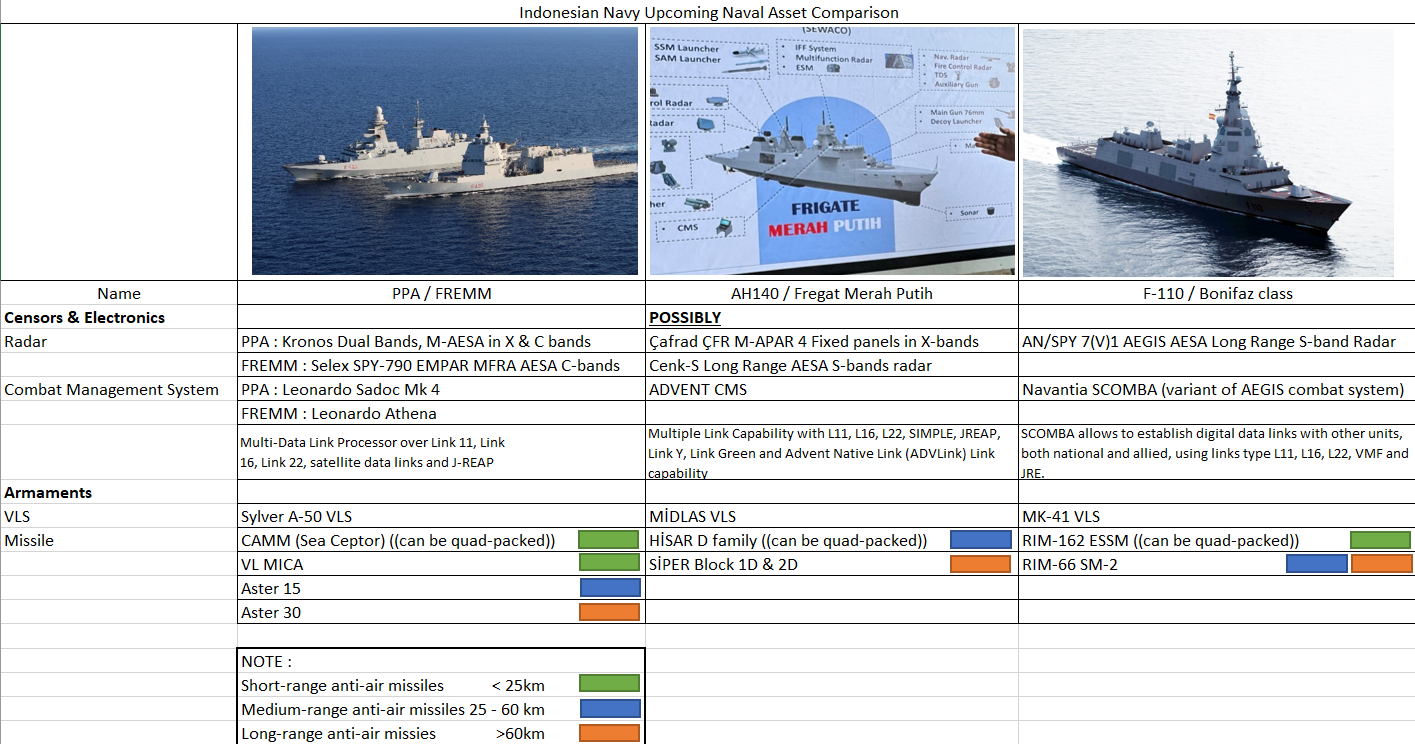Screen dimensions: 1415x744
Task: Click orange swatch in RIM-66 SM-2 row
Action: (x=1381, y=564)
